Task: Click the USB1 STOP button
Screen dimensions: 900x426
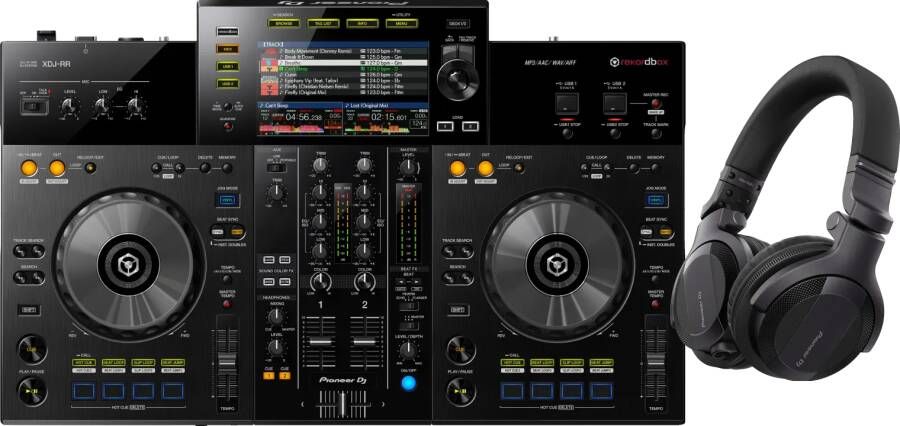Action: pyautogui.click(x=567, y=134)
